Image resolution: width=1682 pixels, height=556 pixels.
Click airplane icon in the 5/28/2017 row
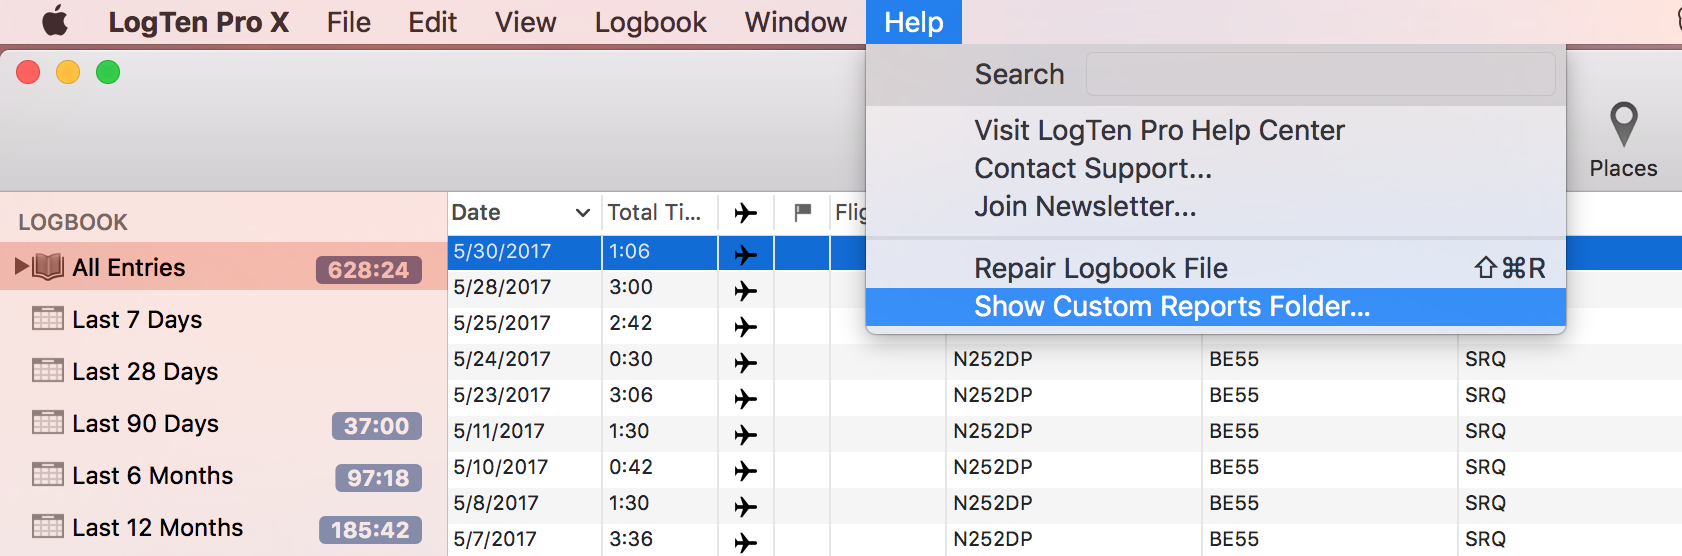[x=746, y=291]
